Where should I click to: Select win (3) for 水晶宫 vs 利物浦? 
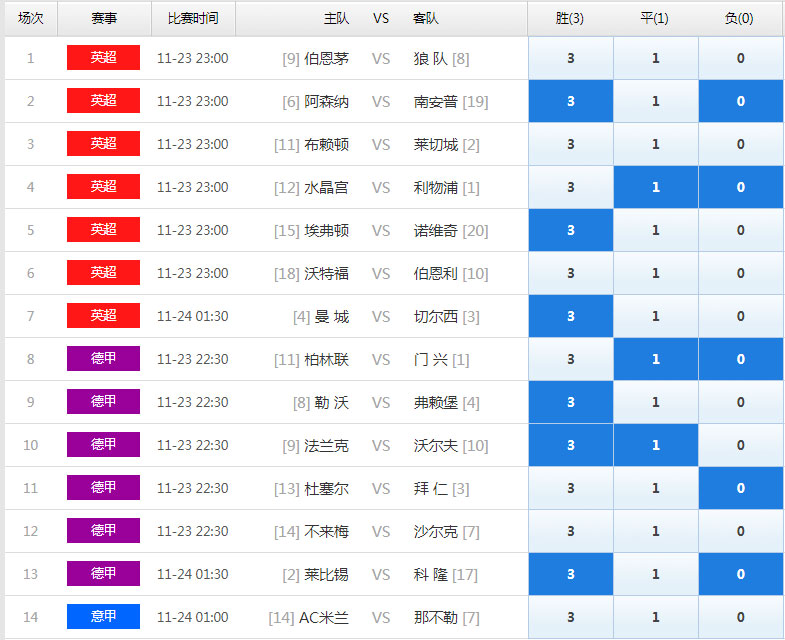(571, 187)
